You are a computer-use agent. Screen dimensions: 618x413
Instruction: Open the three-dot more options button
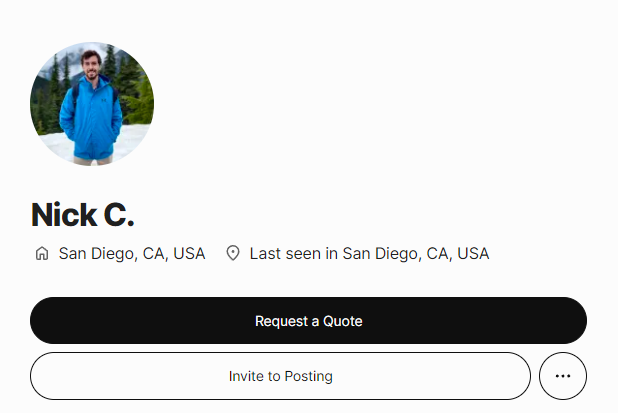pyautogui.click(x=562, y=376)
